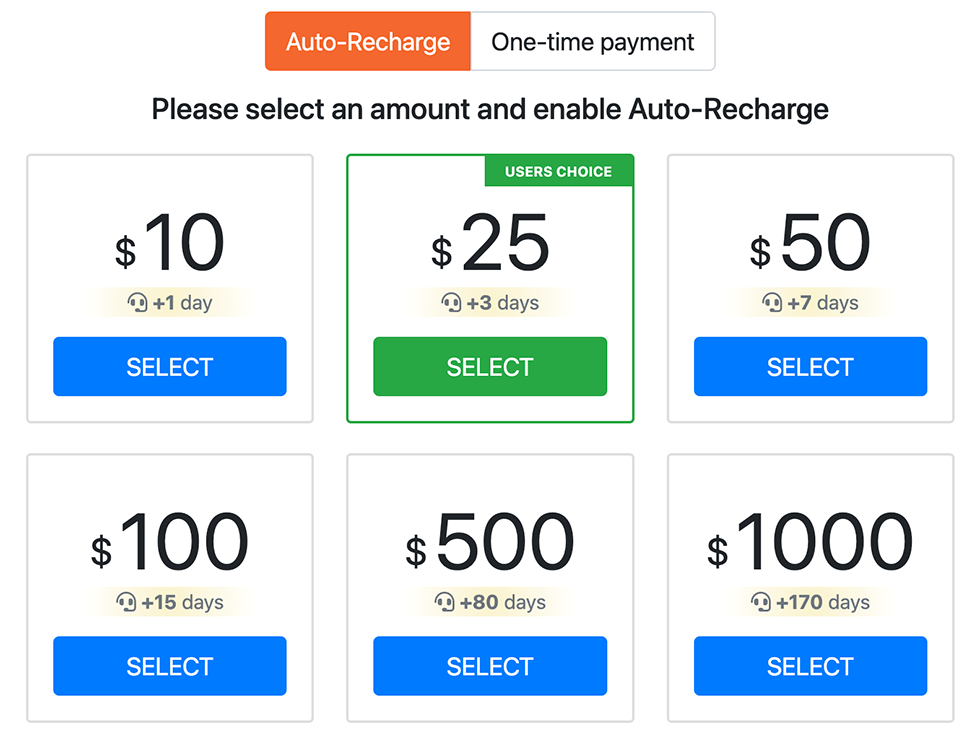Switch to One-time payment tab
Image resolution: width=980 pixels, height=736 pixels.
[592, 41]
